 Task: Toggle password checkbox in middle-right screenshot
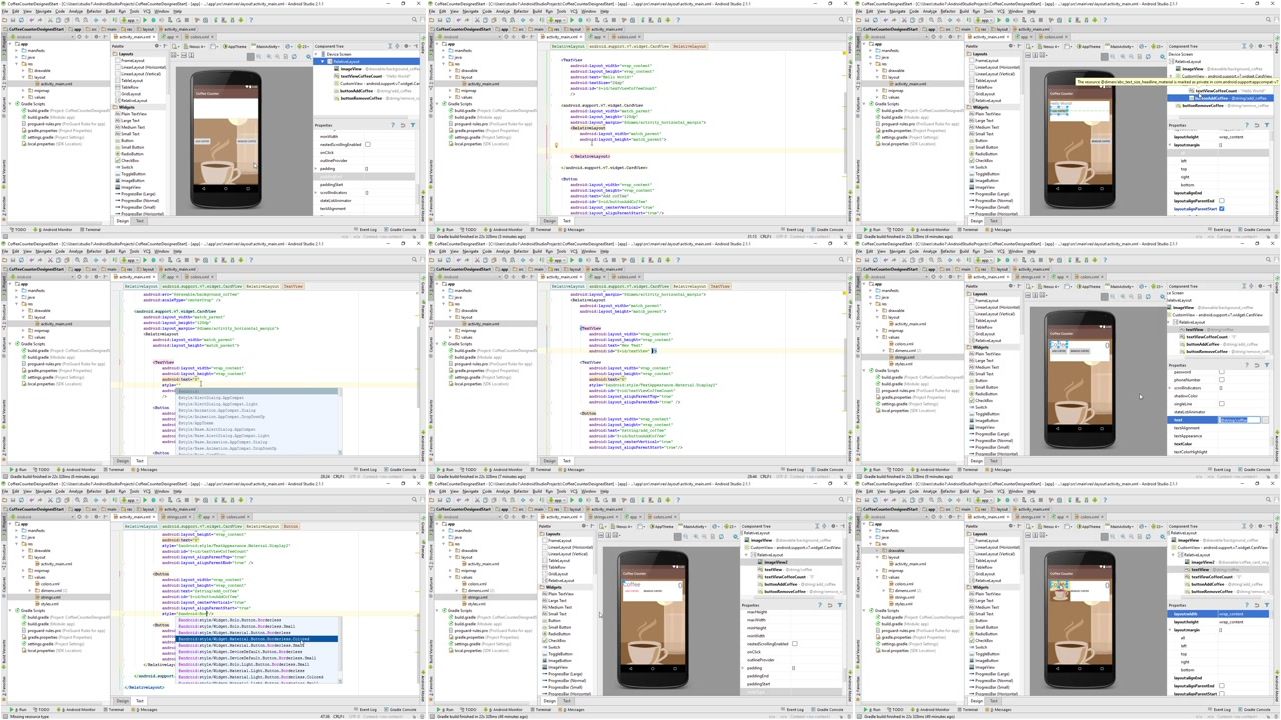(x=1222, y=372)
